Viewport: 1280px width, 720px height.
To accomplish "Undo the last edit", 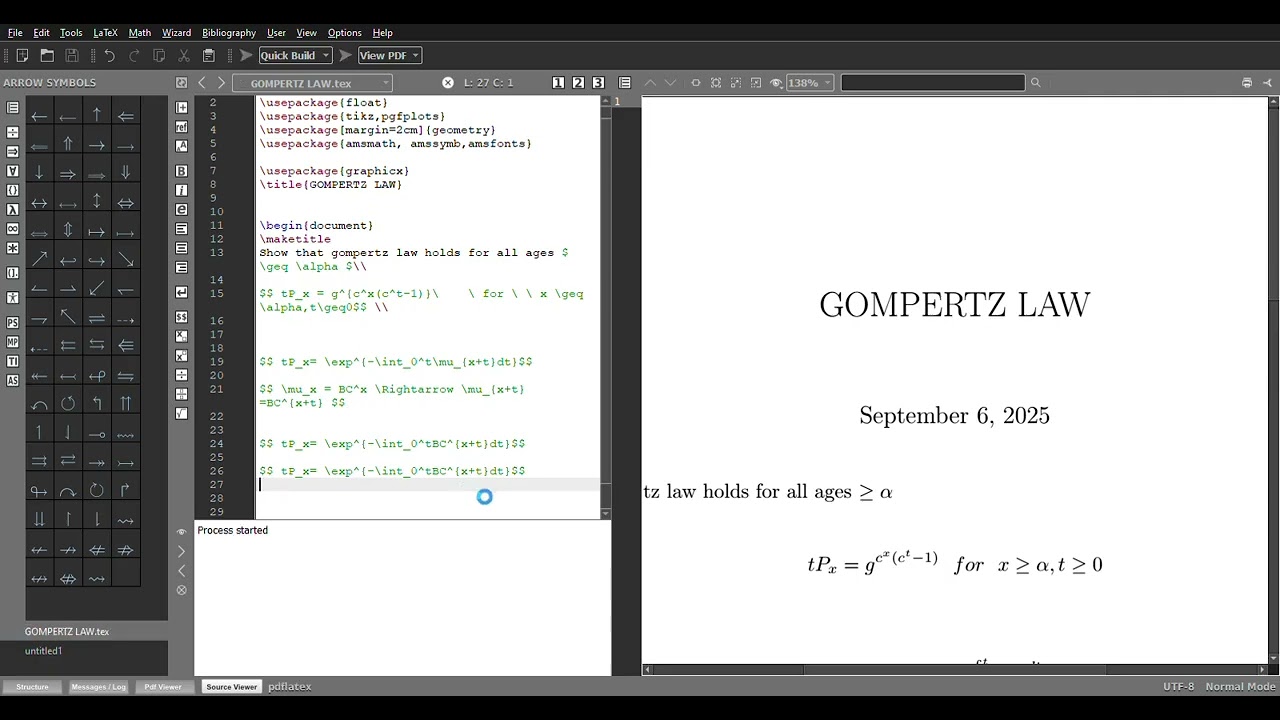I will (x=109, y=55).
